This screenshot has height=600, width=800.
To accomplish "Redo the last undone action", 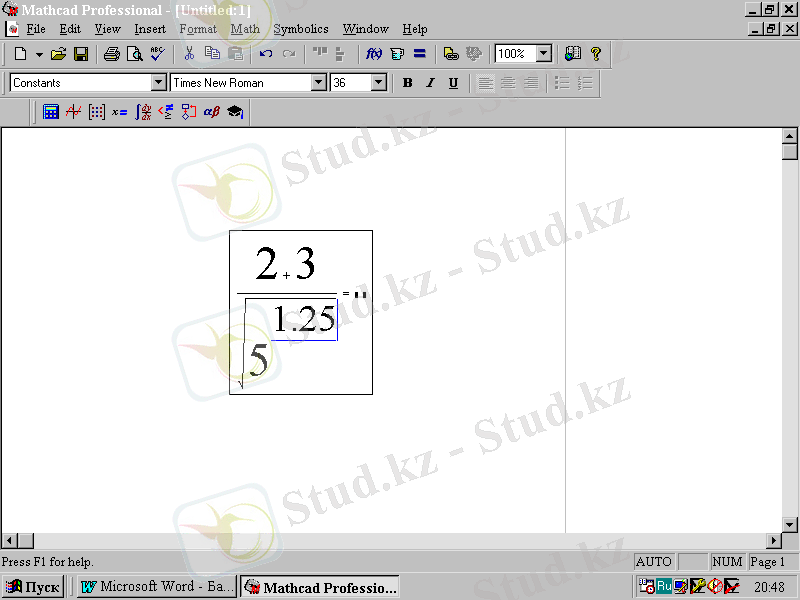I will [x=289, y=54].
